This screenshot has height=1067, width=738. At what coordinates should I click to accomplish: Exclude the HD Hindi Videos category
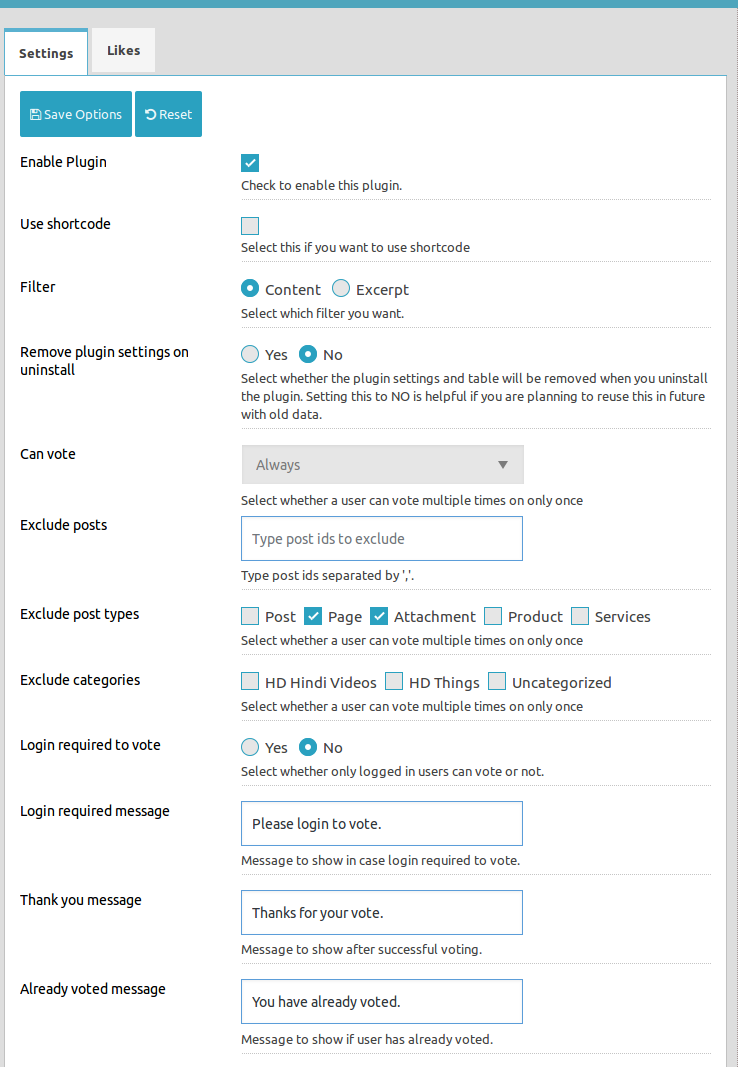tap(250, 681)
